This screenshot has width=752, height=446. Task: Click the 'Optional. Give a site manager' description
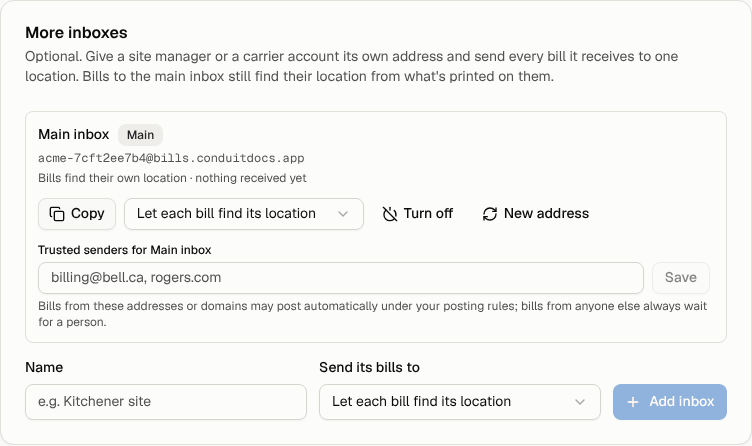[352, 66]
